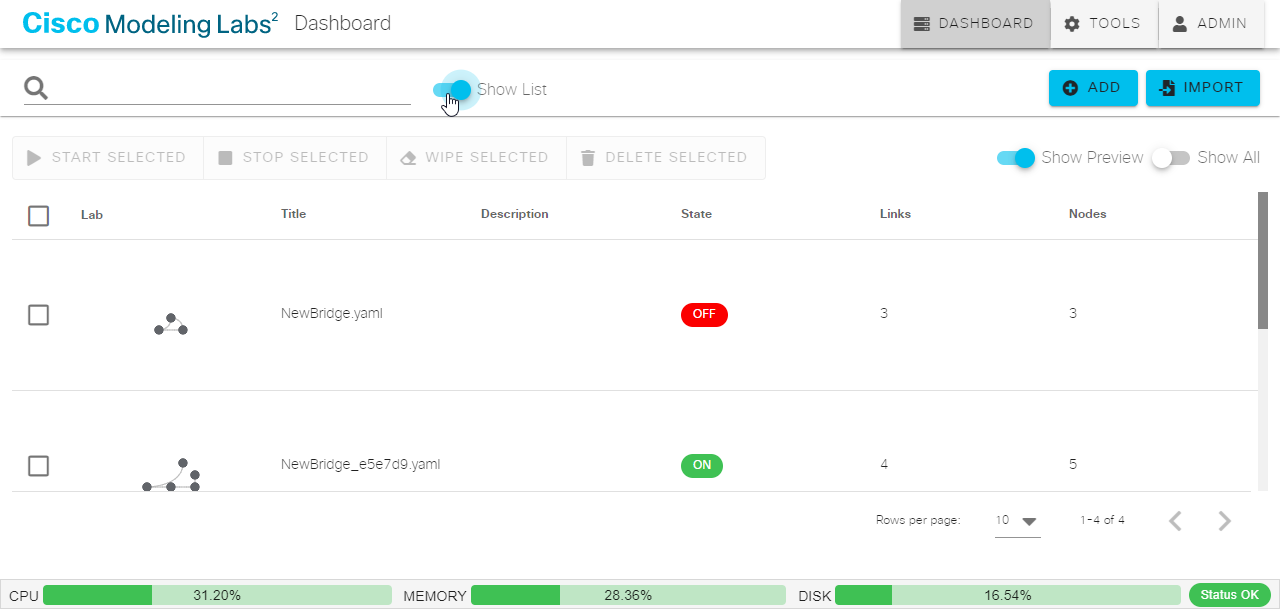Screen dimensions: 1280x609
Task: Check the NewBridge.yaml row checkbox
Action: point(38,315)
